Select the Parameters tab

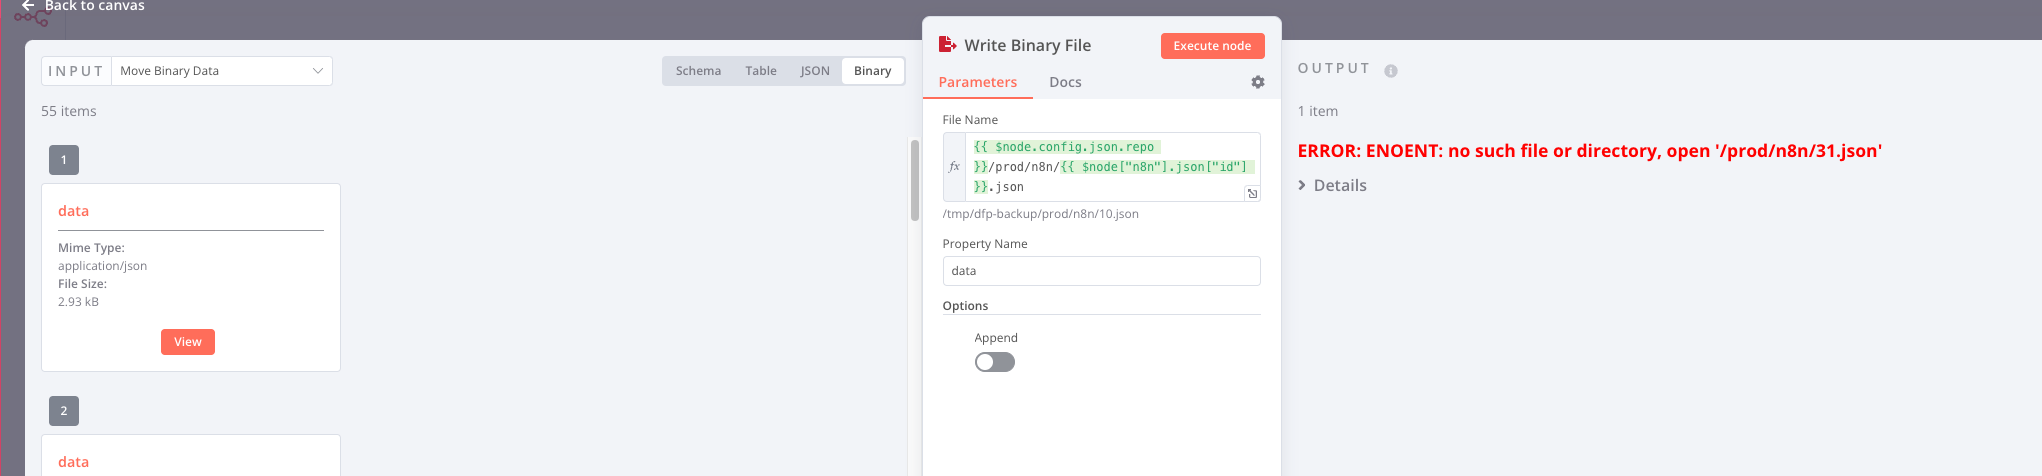[x=978, y=82]
